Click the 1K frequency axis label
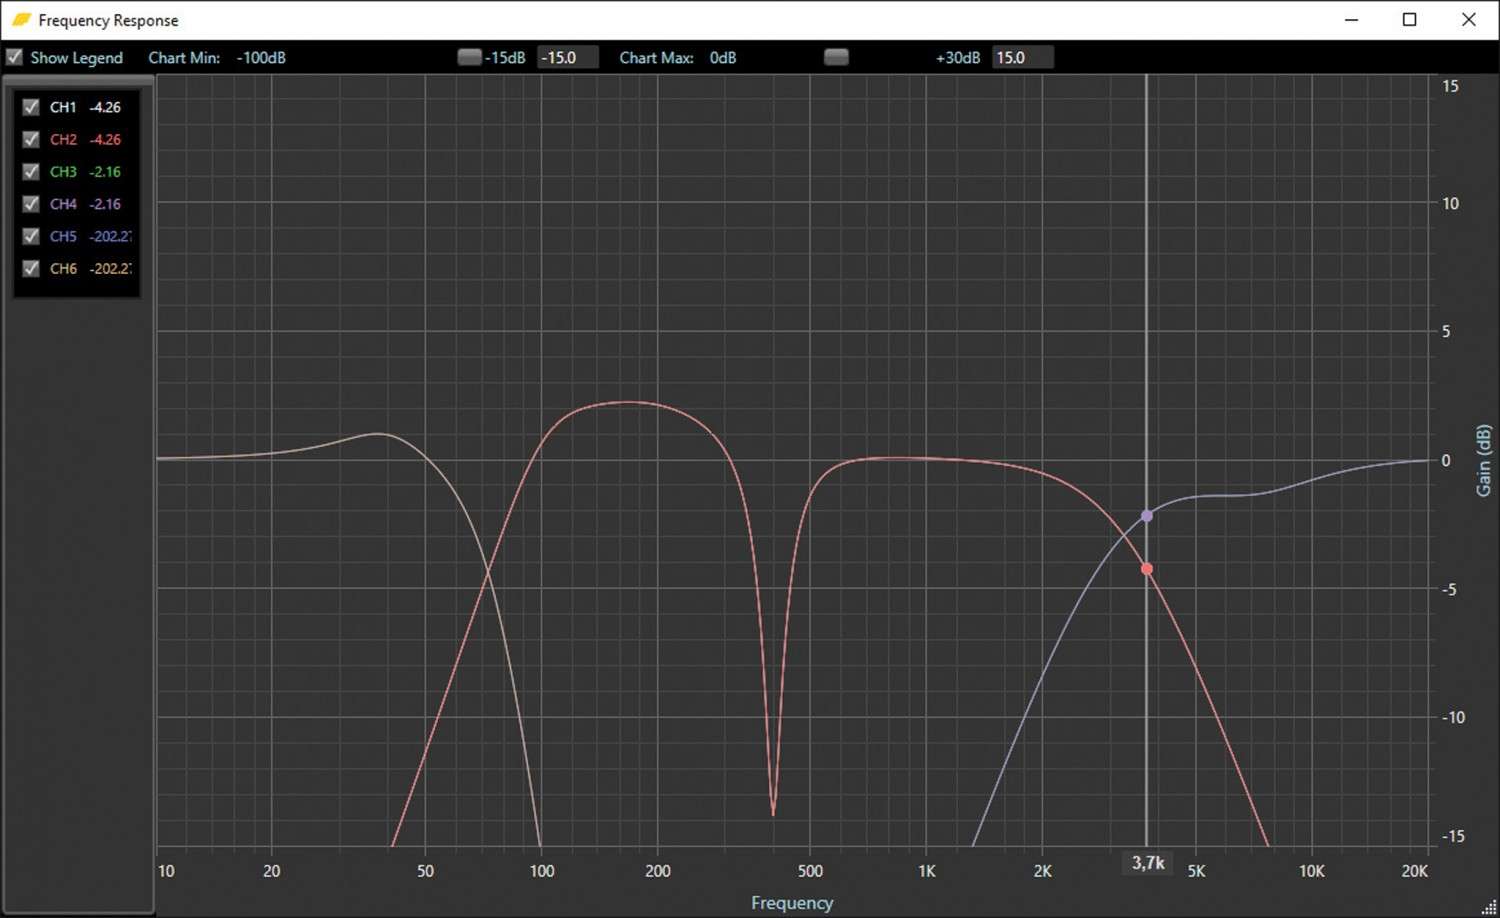This screenshot has width=1500, height=918. click(x=927, y=871)
